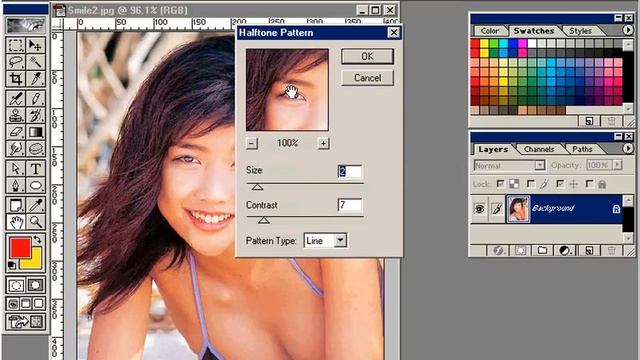640x360 pixels.
Task: Select the Slice tool
Action: click(x=36, y=78)
